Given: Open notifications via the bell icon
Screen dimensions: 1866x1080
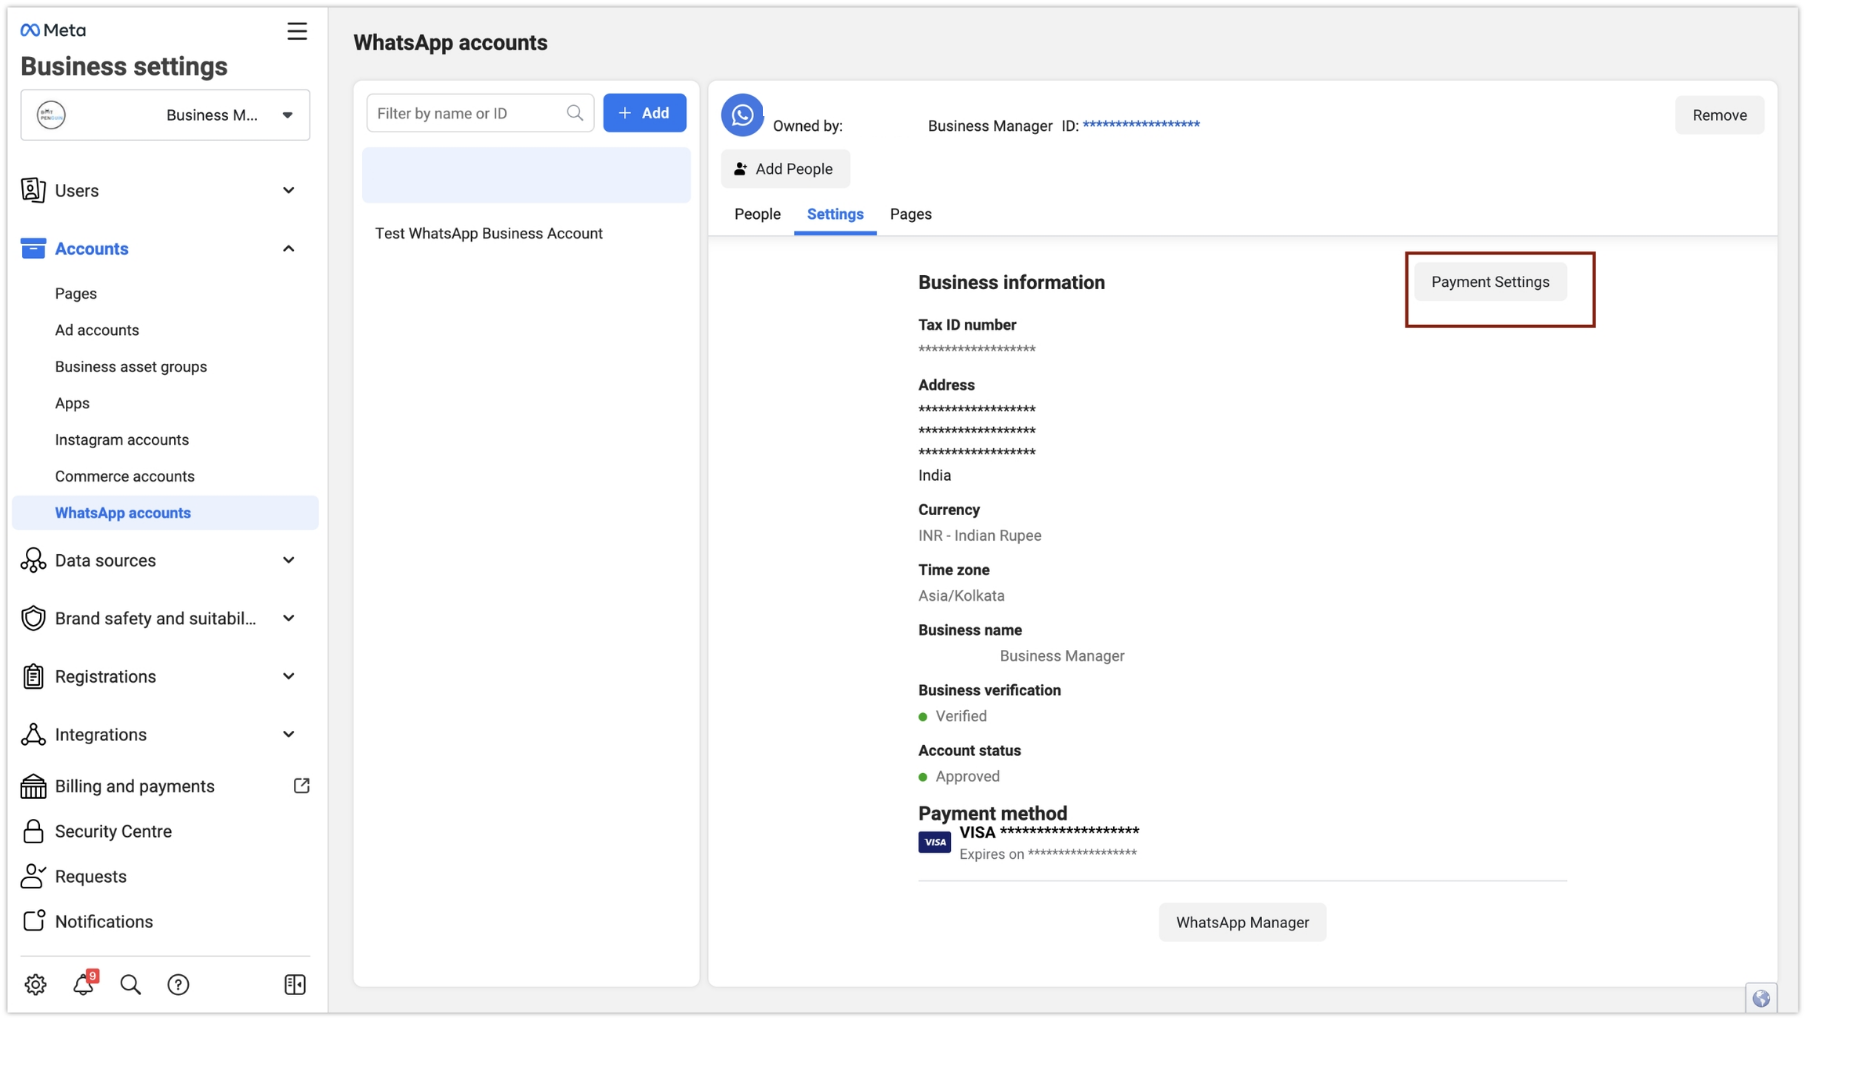Looking at the screenshot, I should [x=84, y=984].
